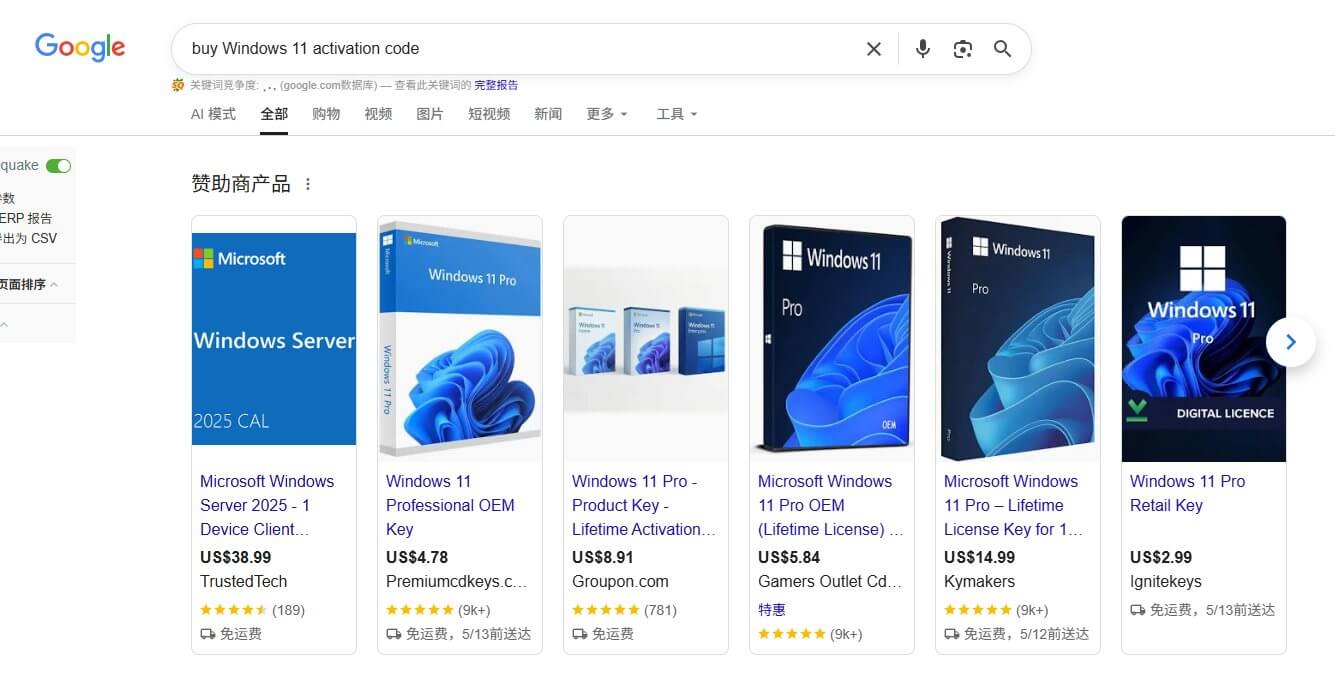Open Windows 11 Pro Retail Key link
The width and height of the screenshot is (1335, 680).
click(x=1187, y=493)
